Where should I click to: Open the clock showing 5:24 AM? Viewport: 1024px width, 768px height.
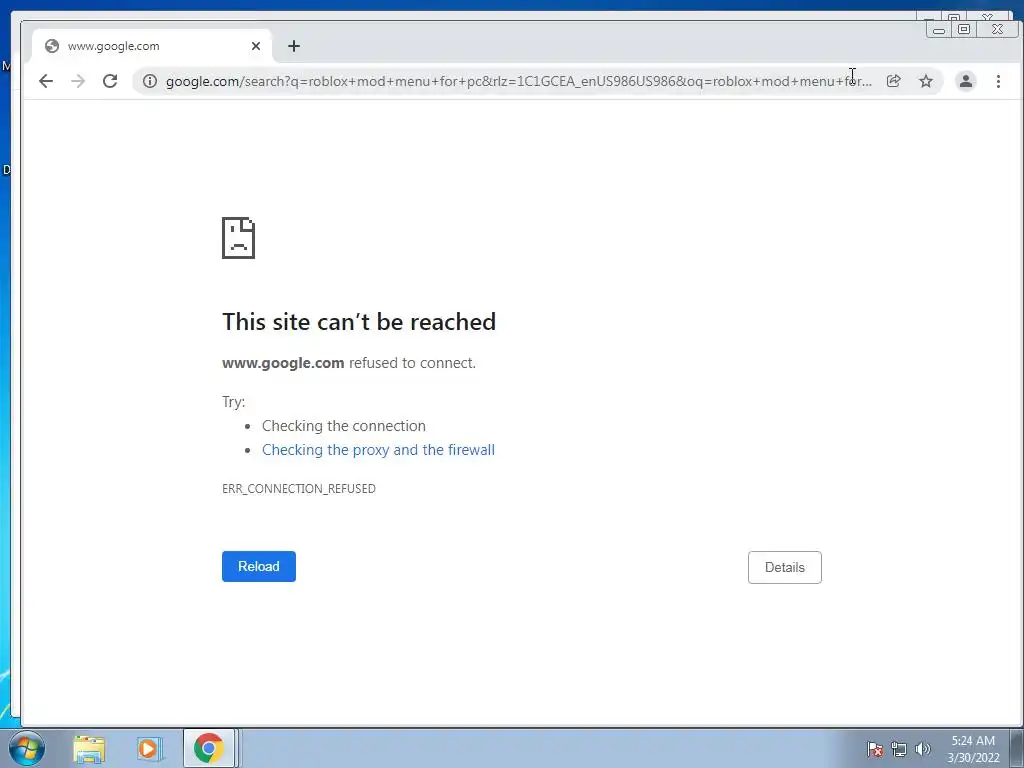pos(973,748)
